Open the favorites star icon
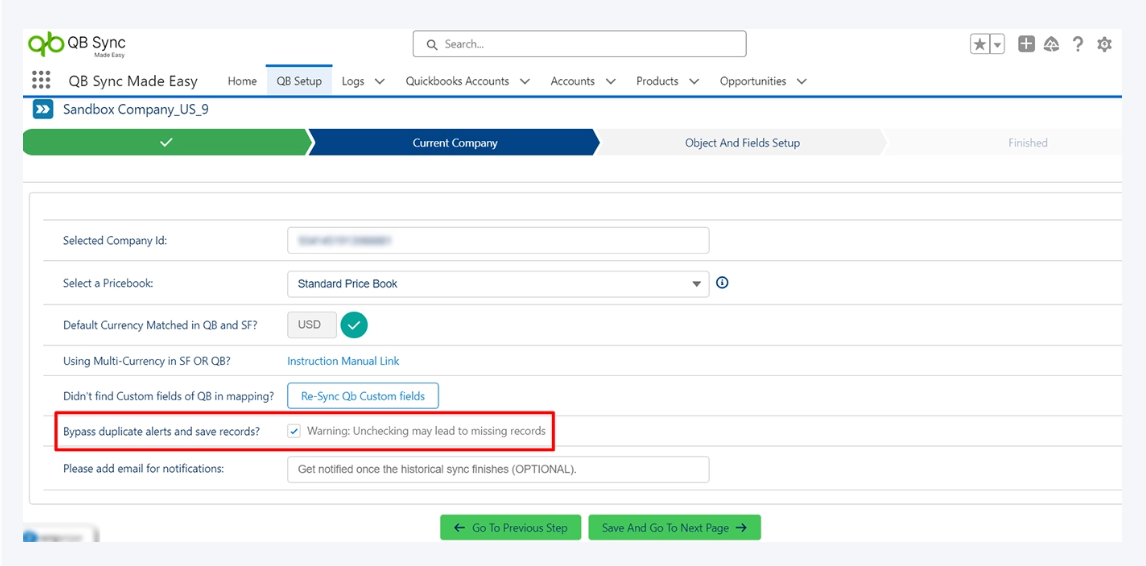This screenshot has width=1146, height=566. point(979,45)
